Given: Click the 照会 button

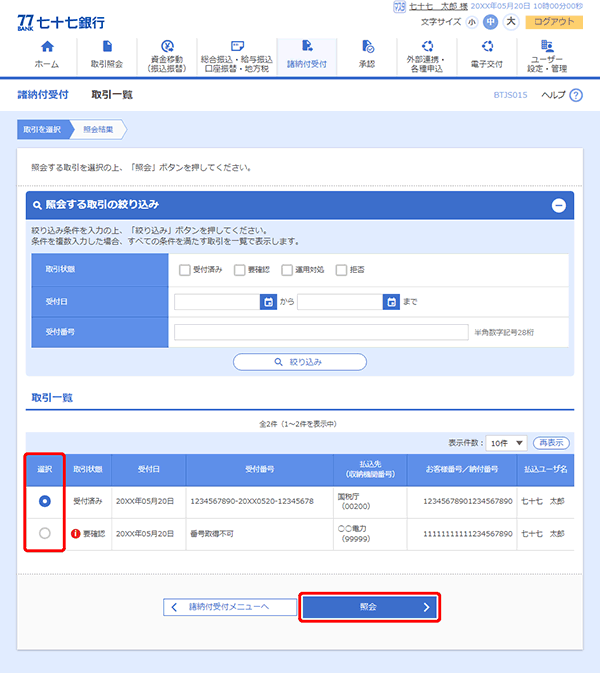Looking at the screenshot, I should tap(369, 607).
